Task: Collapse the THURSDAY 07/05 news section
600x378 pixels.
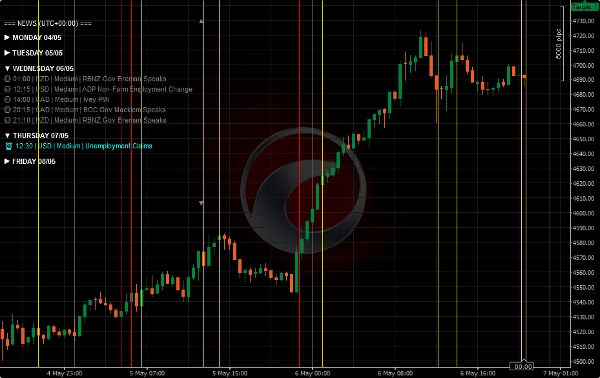Action: tap(7, 135)
